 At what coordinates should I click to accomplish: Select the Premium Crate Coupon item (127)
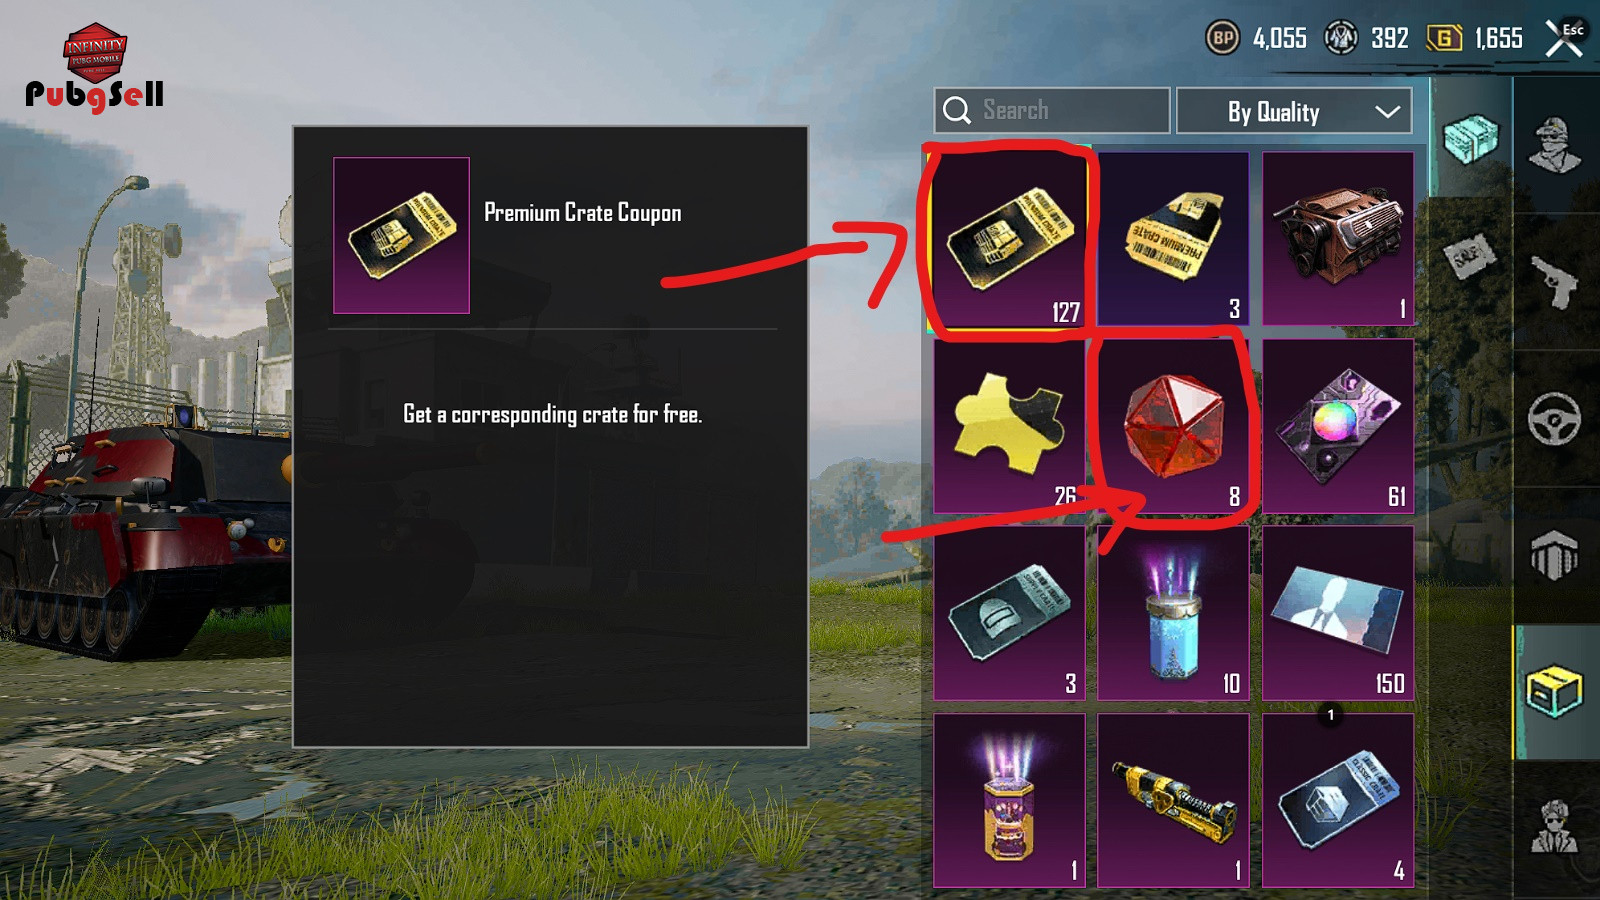[1010, 239]
